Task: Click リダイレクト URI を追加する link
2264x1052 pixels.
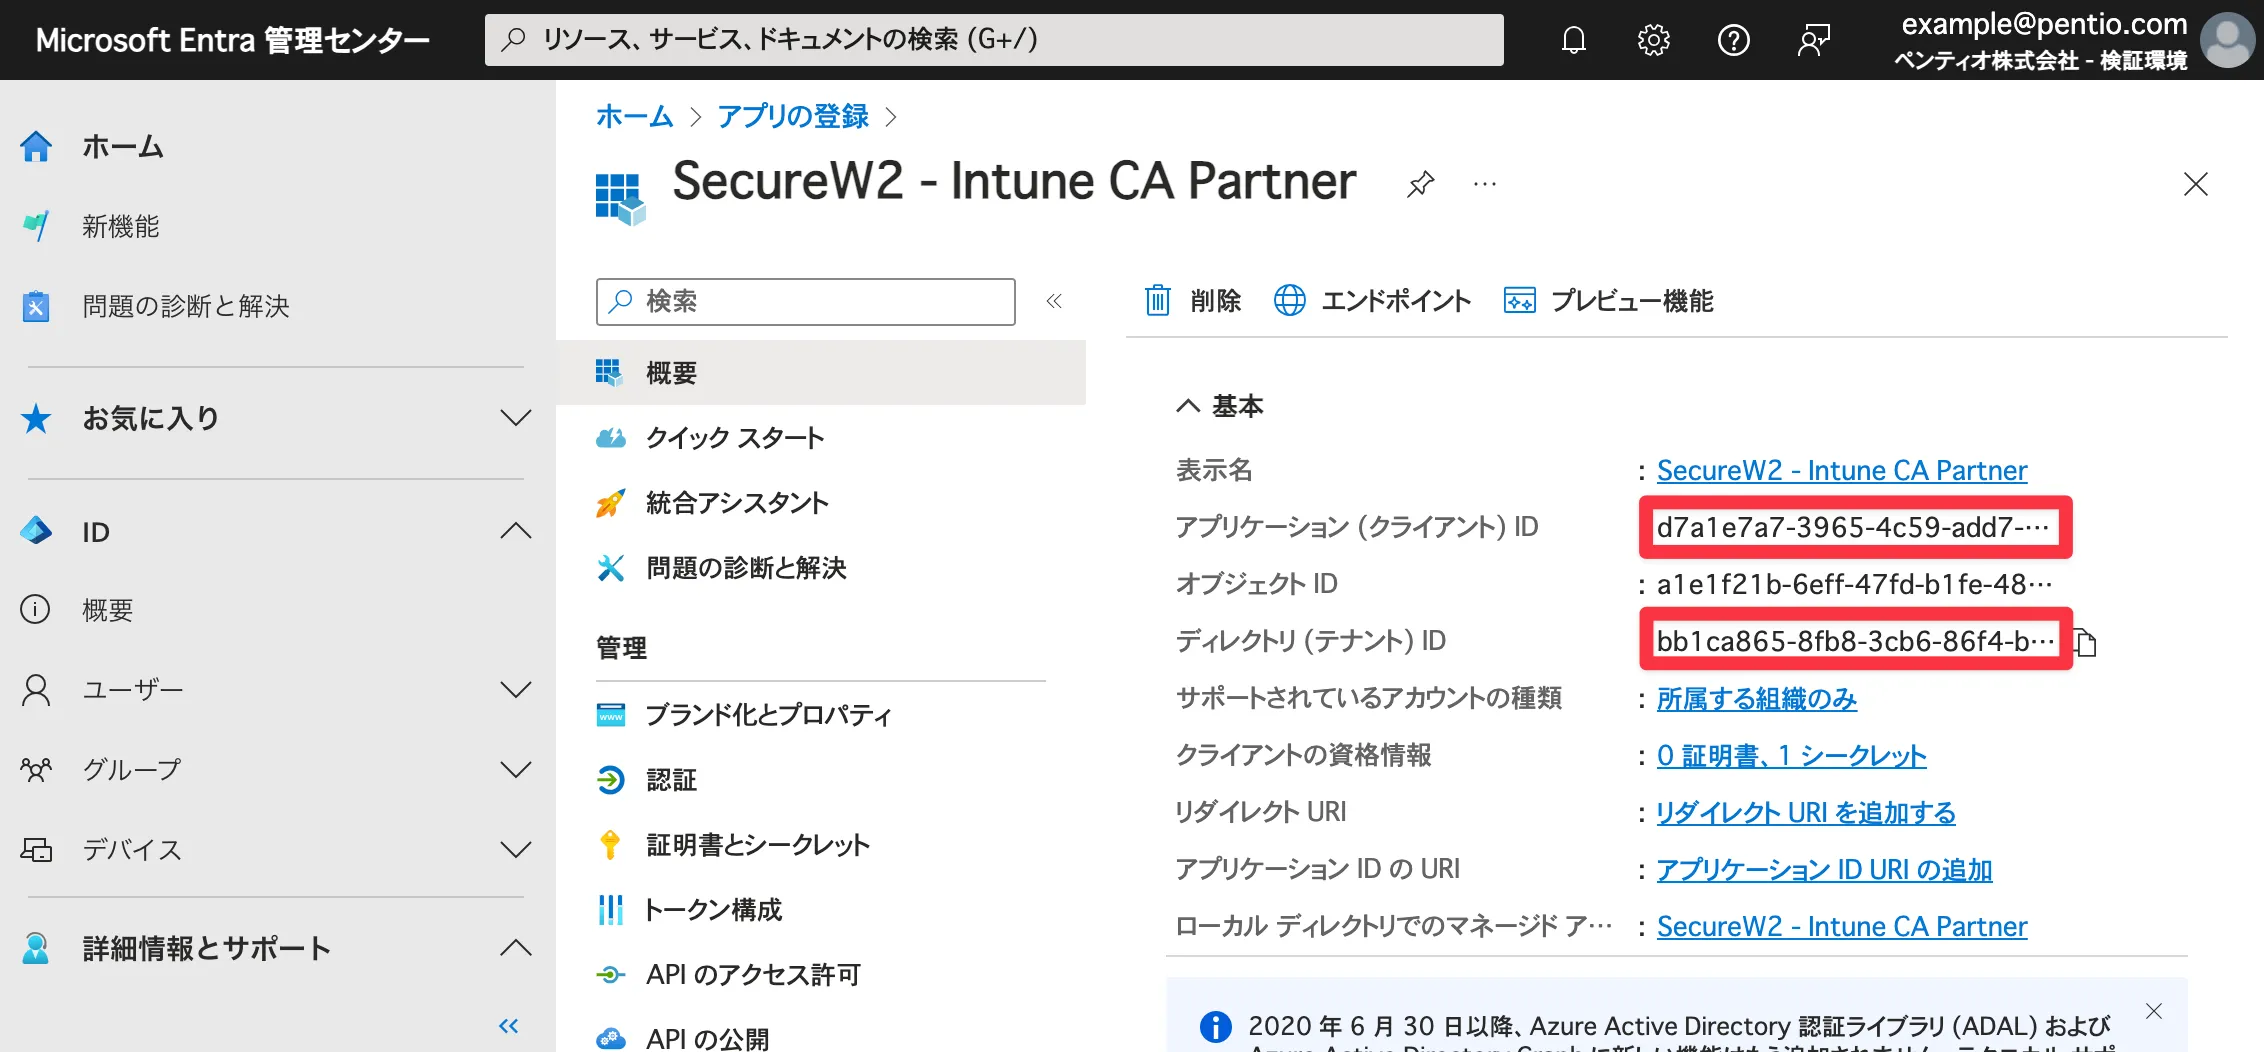Action: (1806, 812)
